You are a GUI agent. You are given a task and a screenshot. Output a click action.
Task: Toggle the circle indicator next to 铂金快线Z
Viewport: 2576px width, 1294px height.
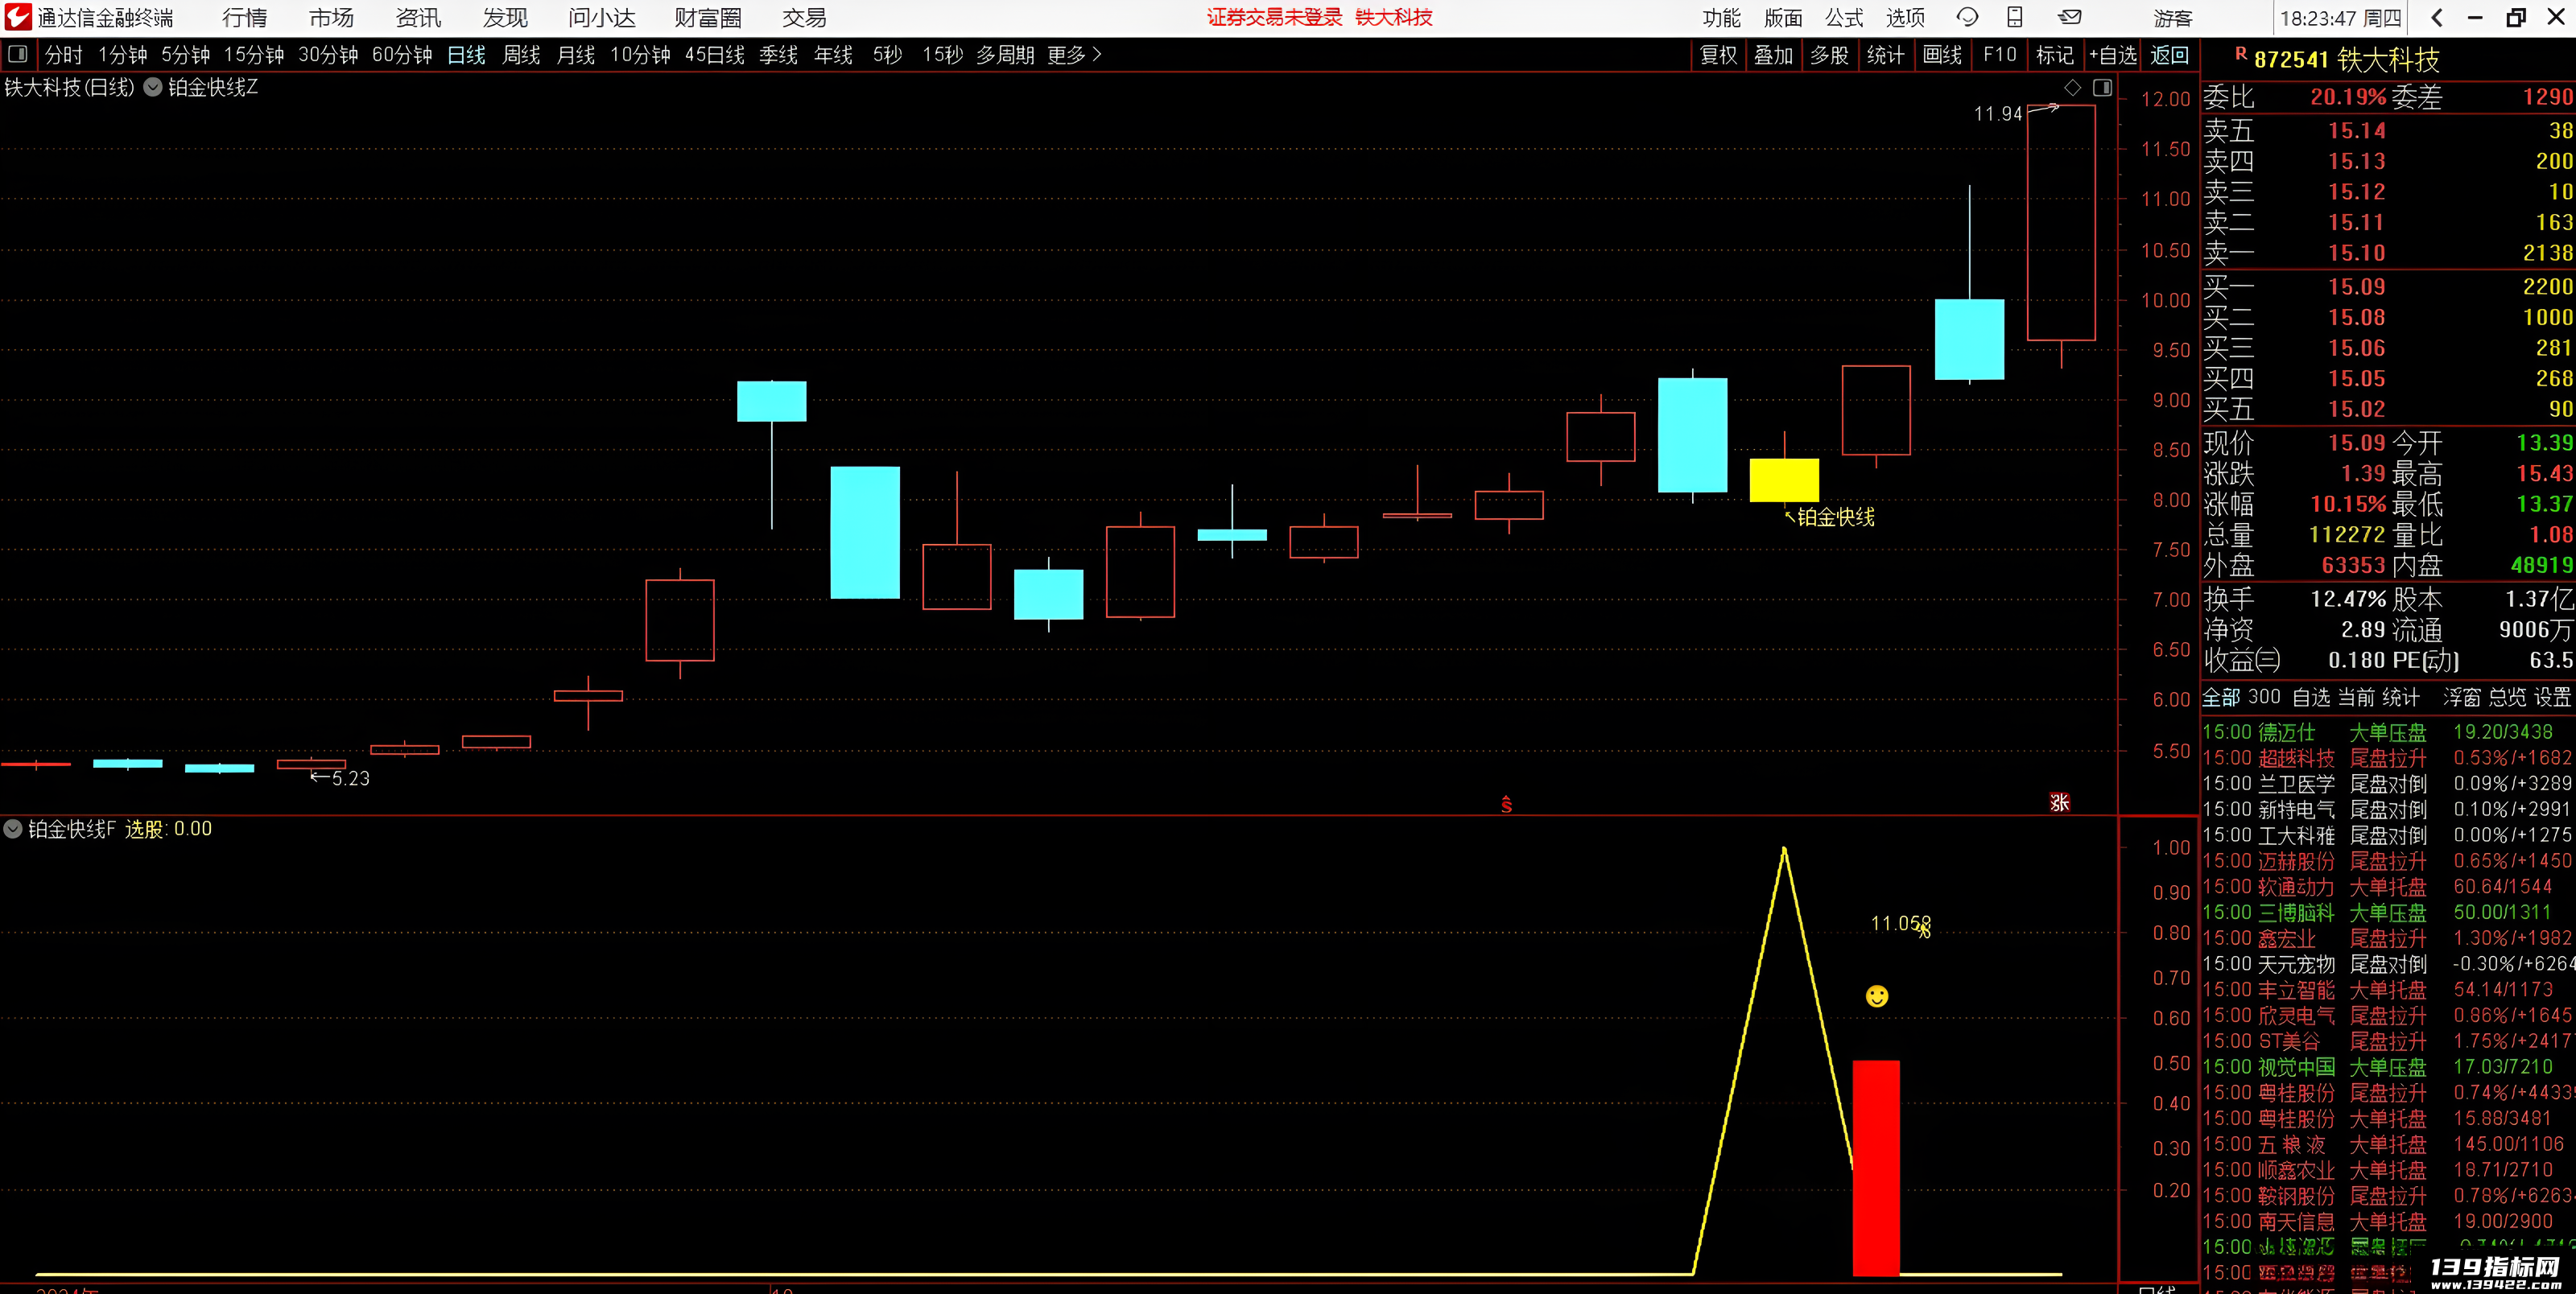(153, 87)
